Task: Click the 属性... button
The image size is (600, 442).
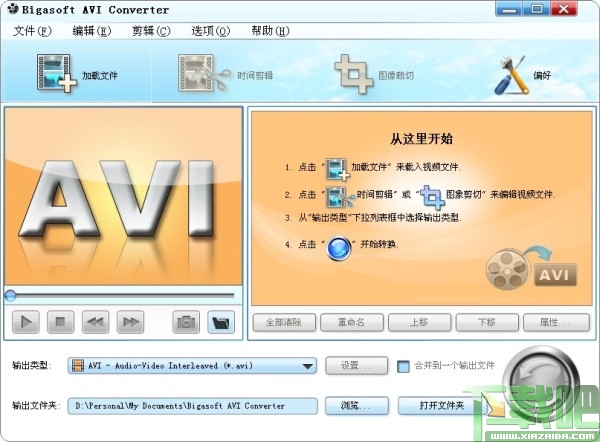Action: coord(556,323)
